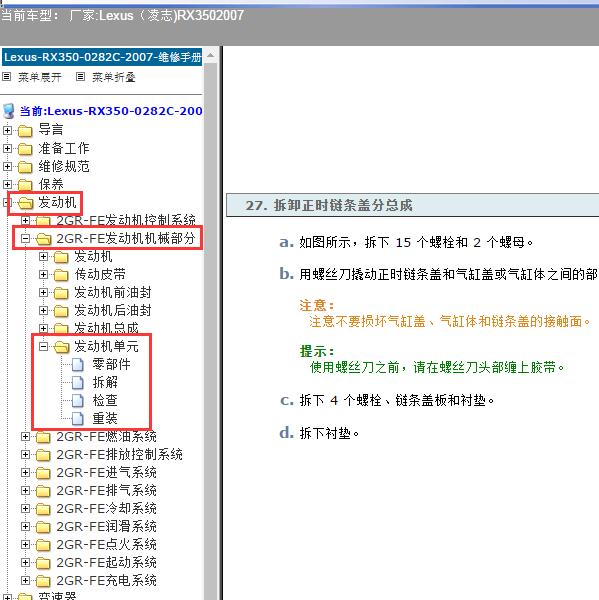Image resolution: width=599 pixels, height=600 pixels.
Task: Click the 菜单折叠 collapse-all icon
Action: (80, 77)
